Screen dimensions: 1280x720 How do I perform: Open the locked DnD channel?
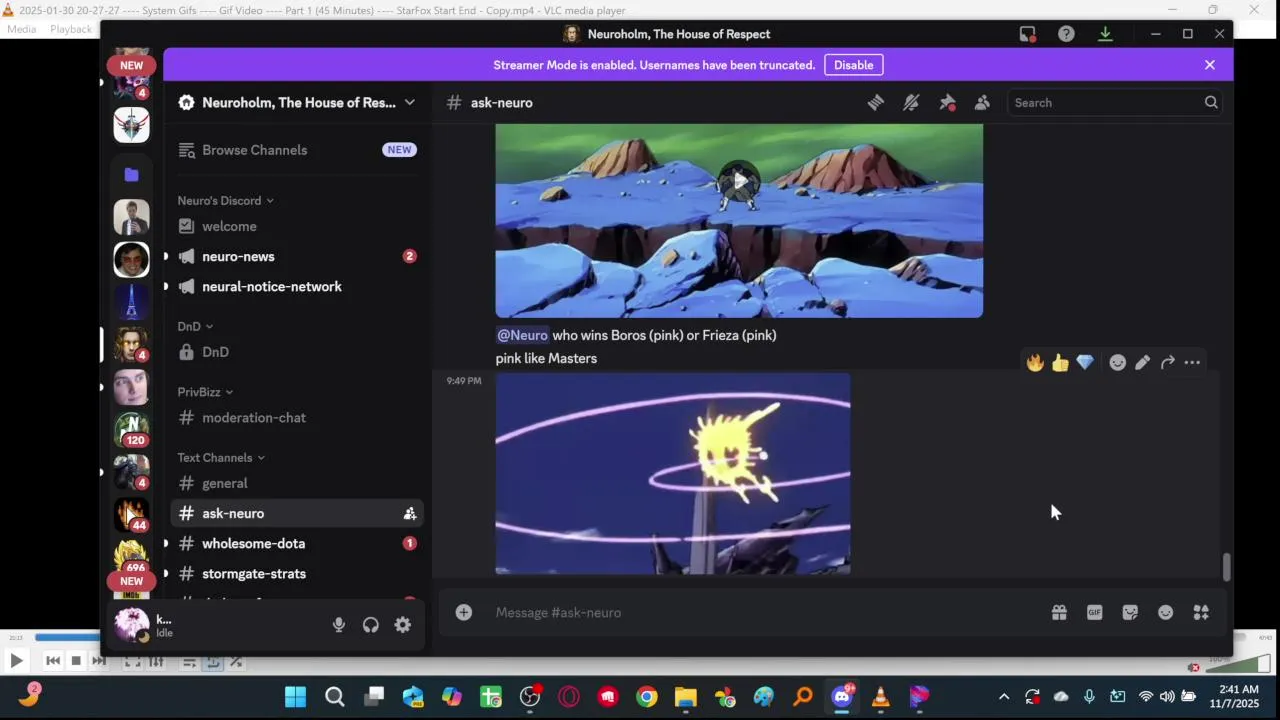coord(297,352)
